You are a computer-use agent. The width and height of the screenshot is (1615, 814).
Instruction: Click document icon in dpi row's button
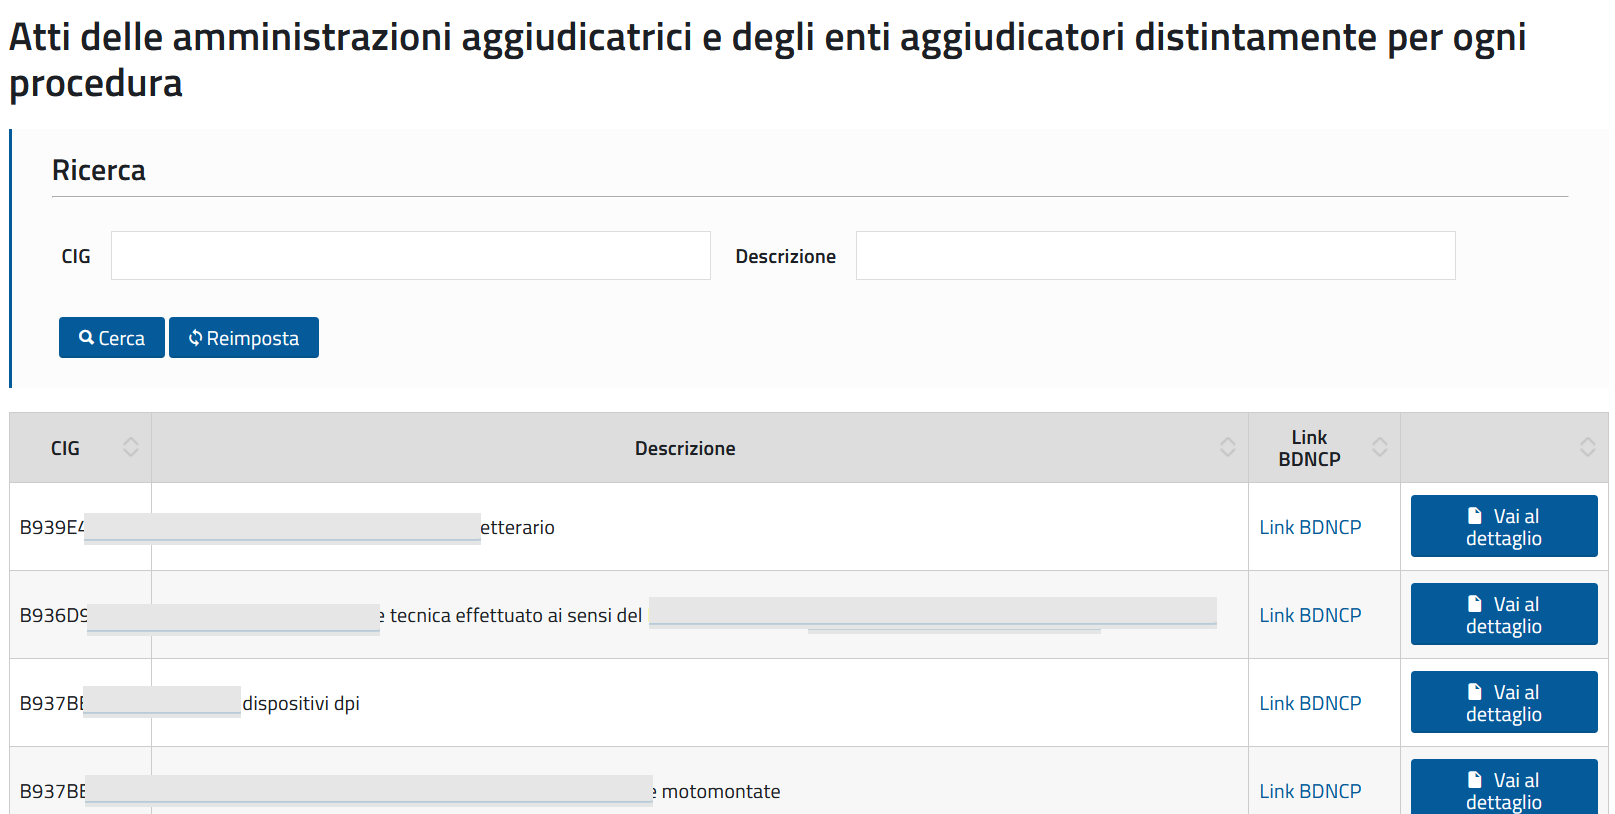1475,692
